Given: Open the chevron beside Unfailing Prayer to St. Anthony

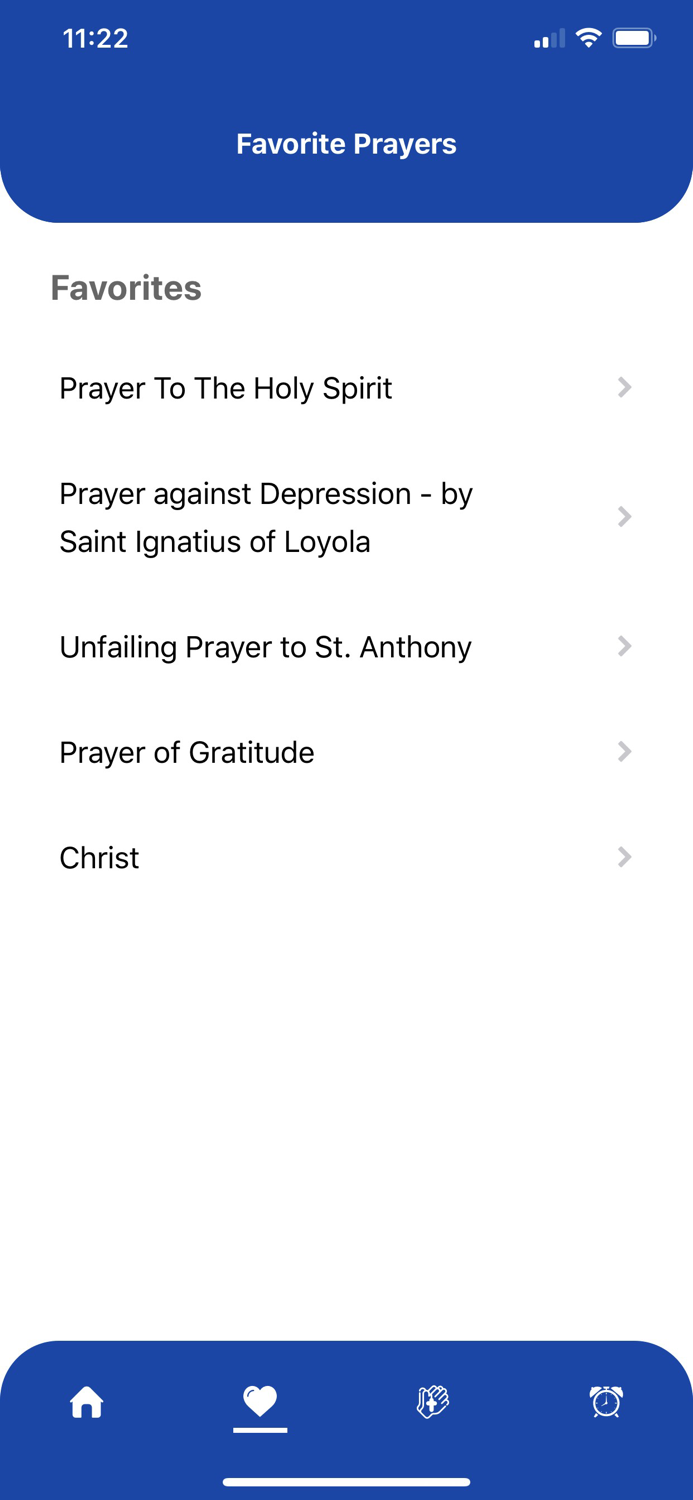Looking at the screenshot, I should [624, 646].
